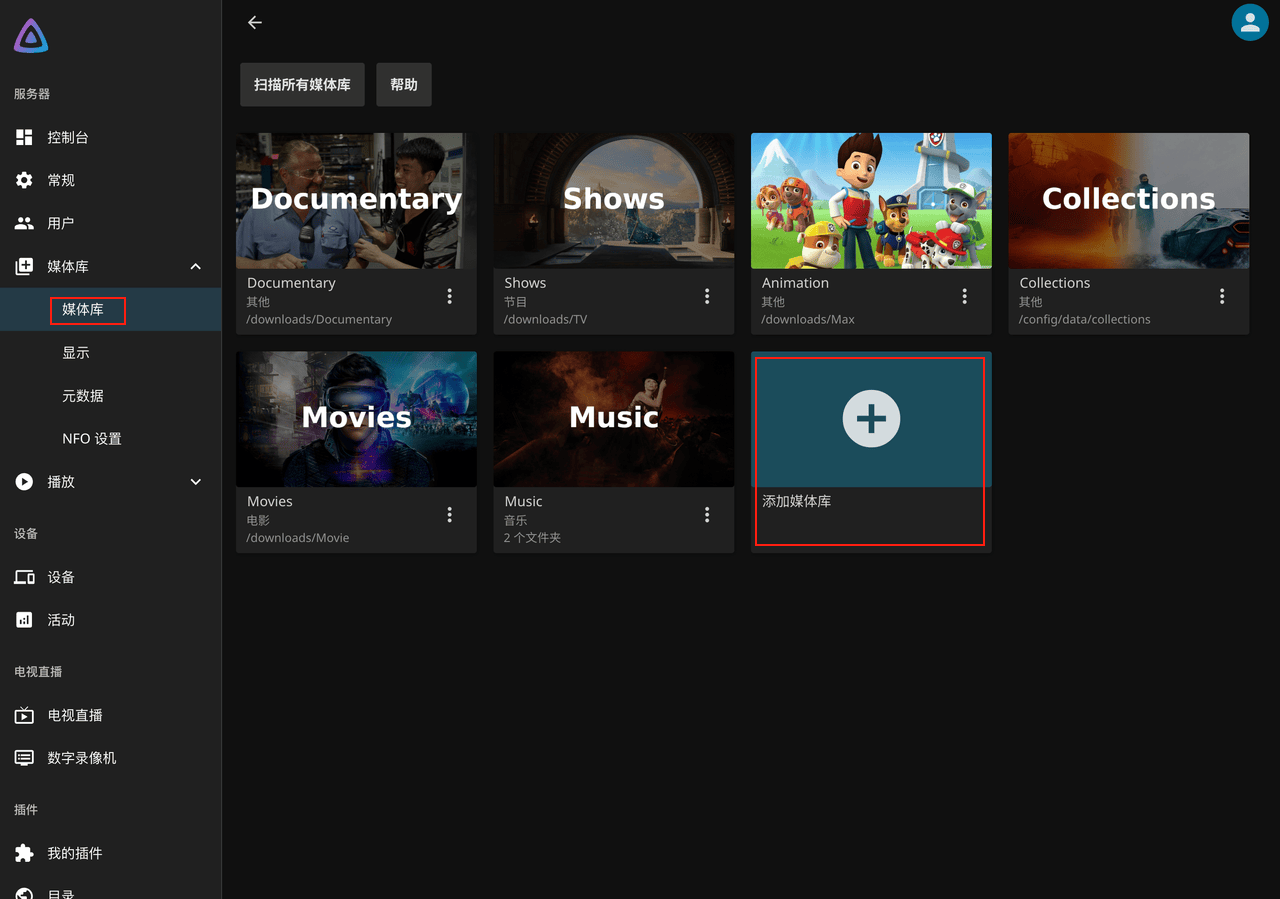The height and width of the screenshot is (899, 1280).
Task: Click the /downloads/Max path text
Action: (x=808, y=319)
